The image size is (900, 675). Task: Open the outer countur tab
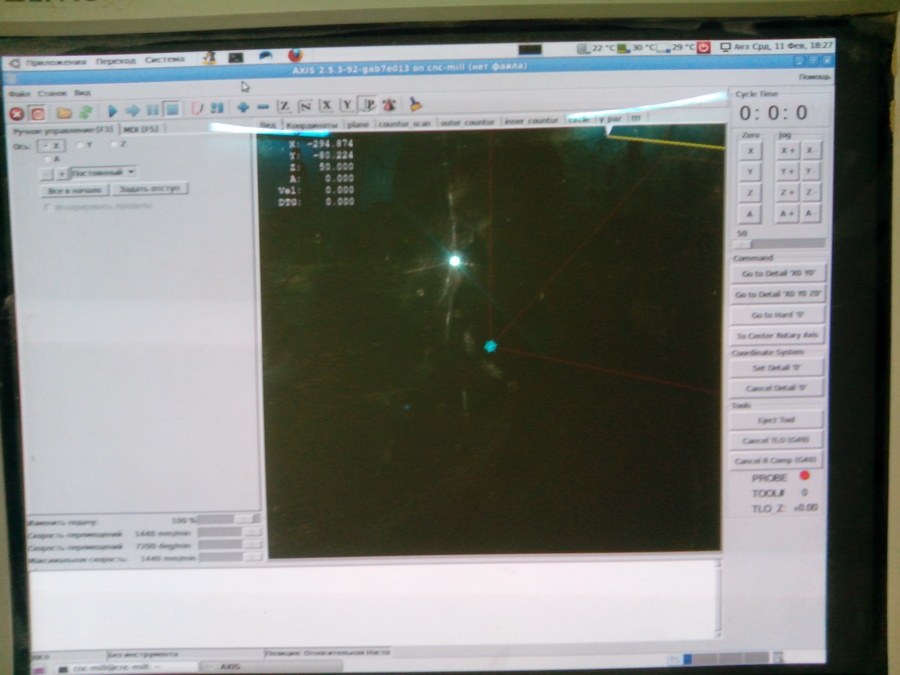[467, 122]
